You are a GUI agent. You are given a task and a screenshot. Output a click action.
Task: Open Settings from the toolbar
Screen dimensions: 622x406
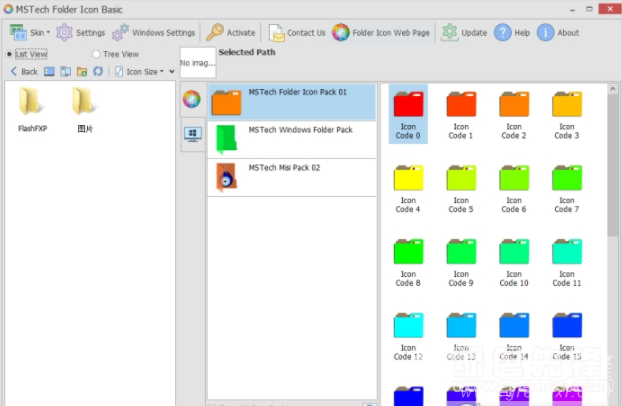tap(81, 33)
